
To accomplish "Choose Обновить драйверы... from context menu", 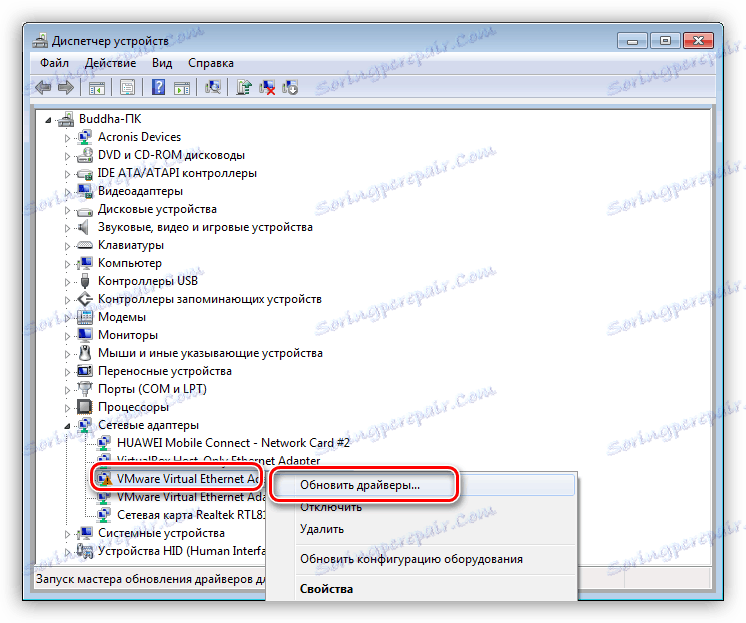I will pos(422,485).
